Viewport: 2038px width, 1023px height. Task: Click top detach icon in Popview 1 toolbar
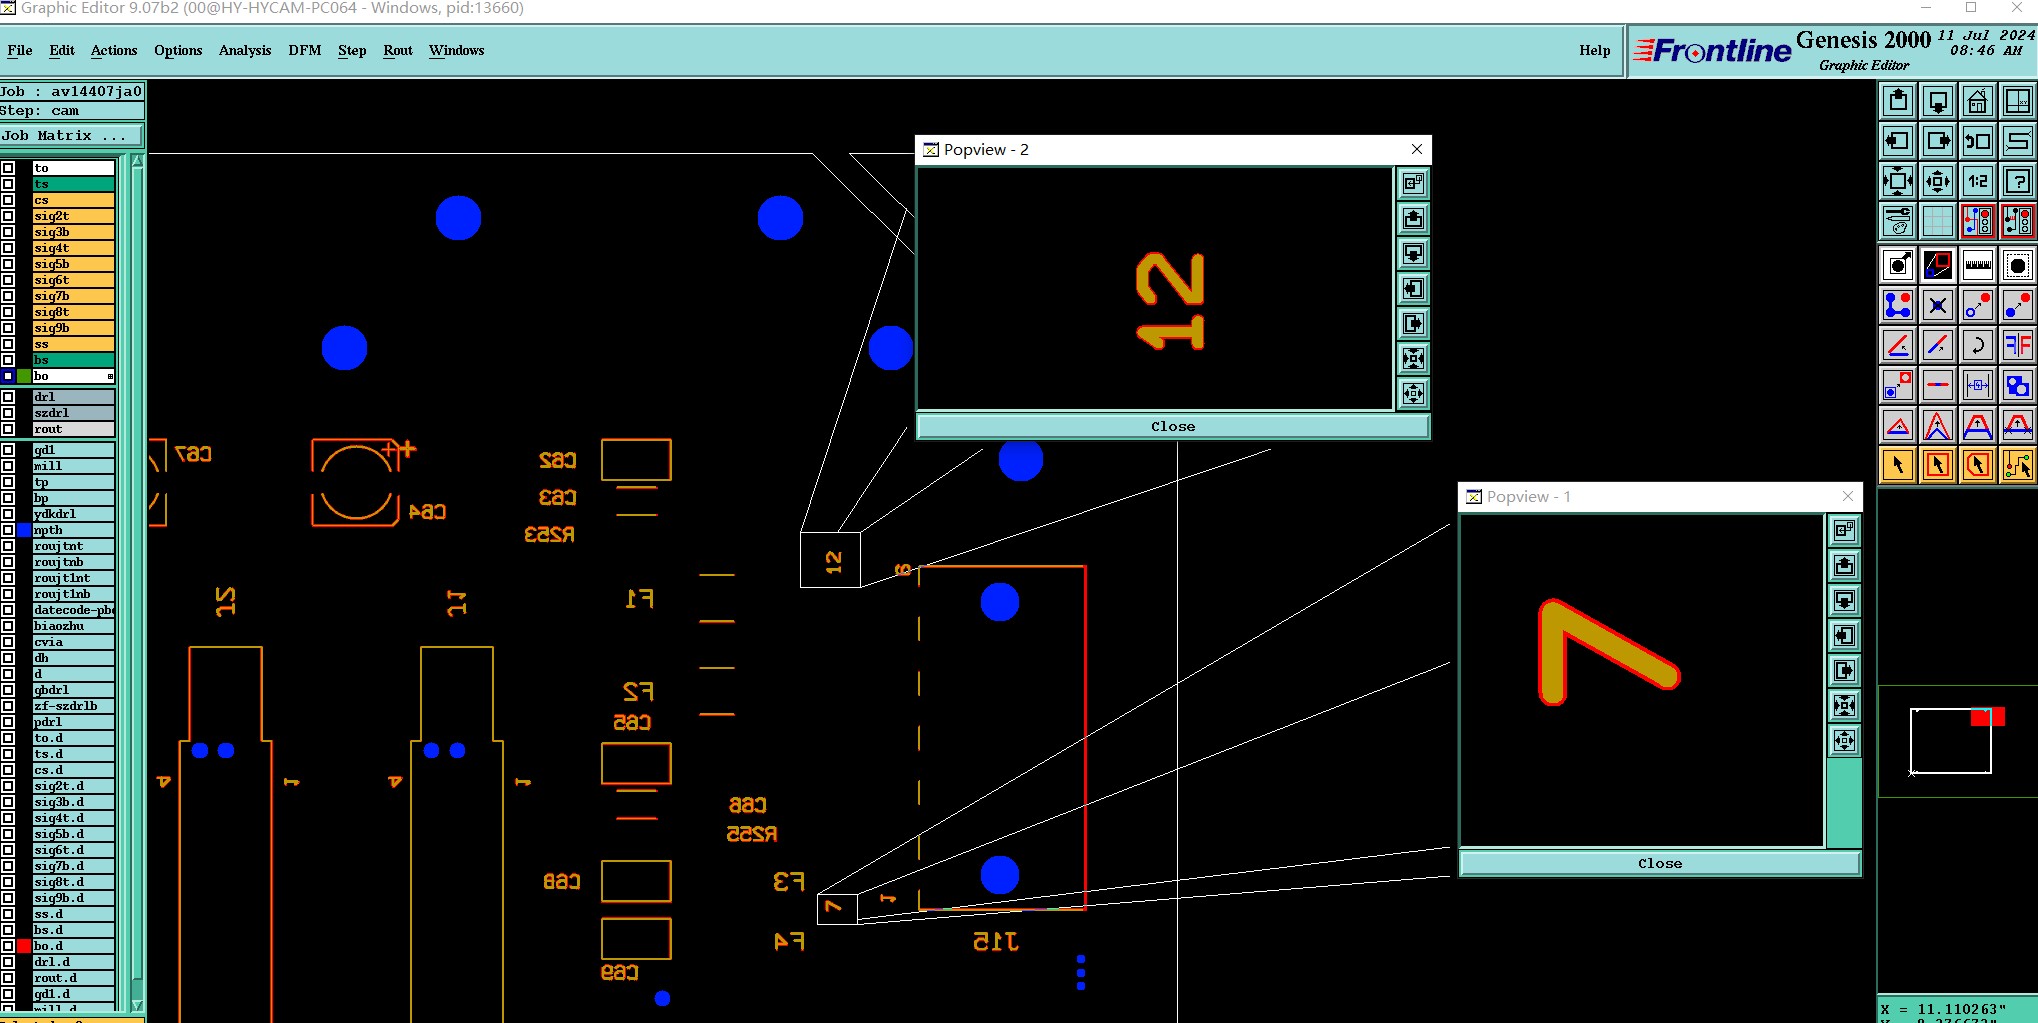pos(1844,530)
